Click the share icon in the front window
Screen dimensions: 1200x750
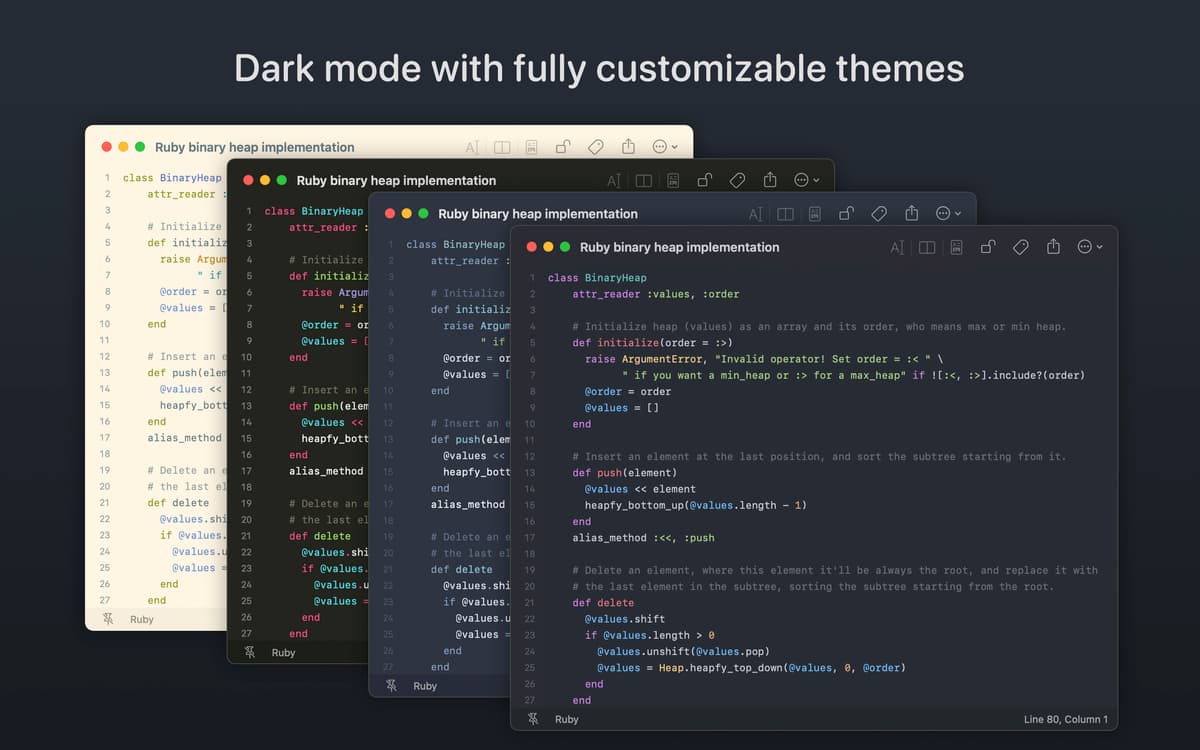click(1053, 247)
